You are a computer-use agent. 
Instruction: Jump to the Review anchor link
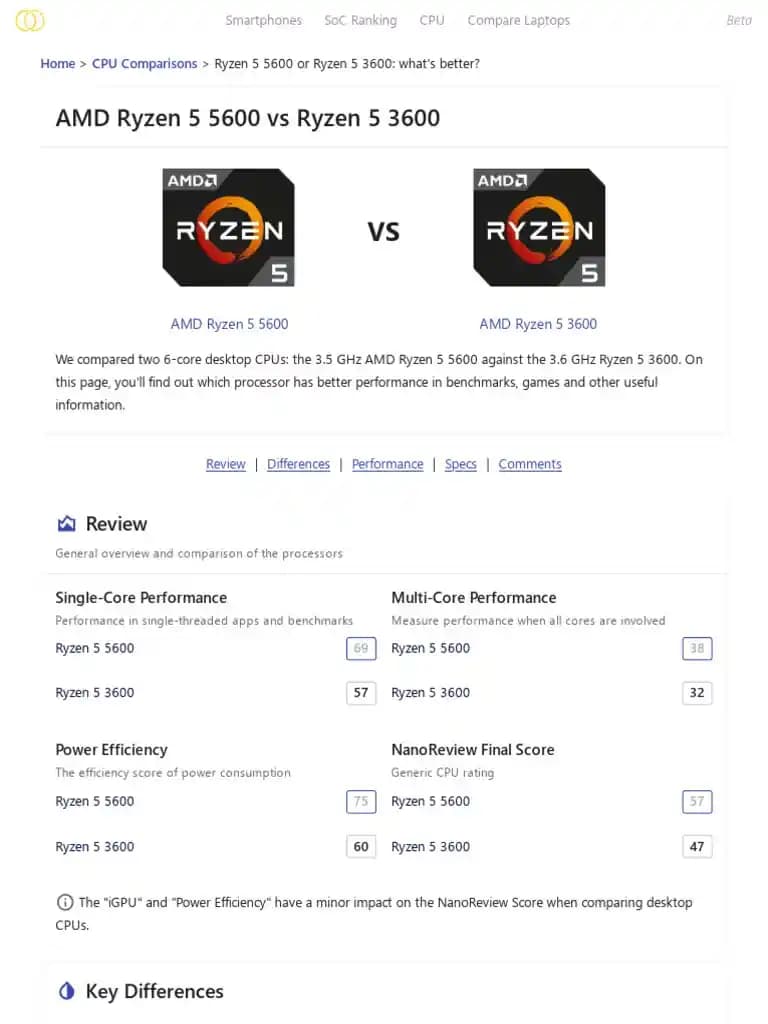(225, 464)
